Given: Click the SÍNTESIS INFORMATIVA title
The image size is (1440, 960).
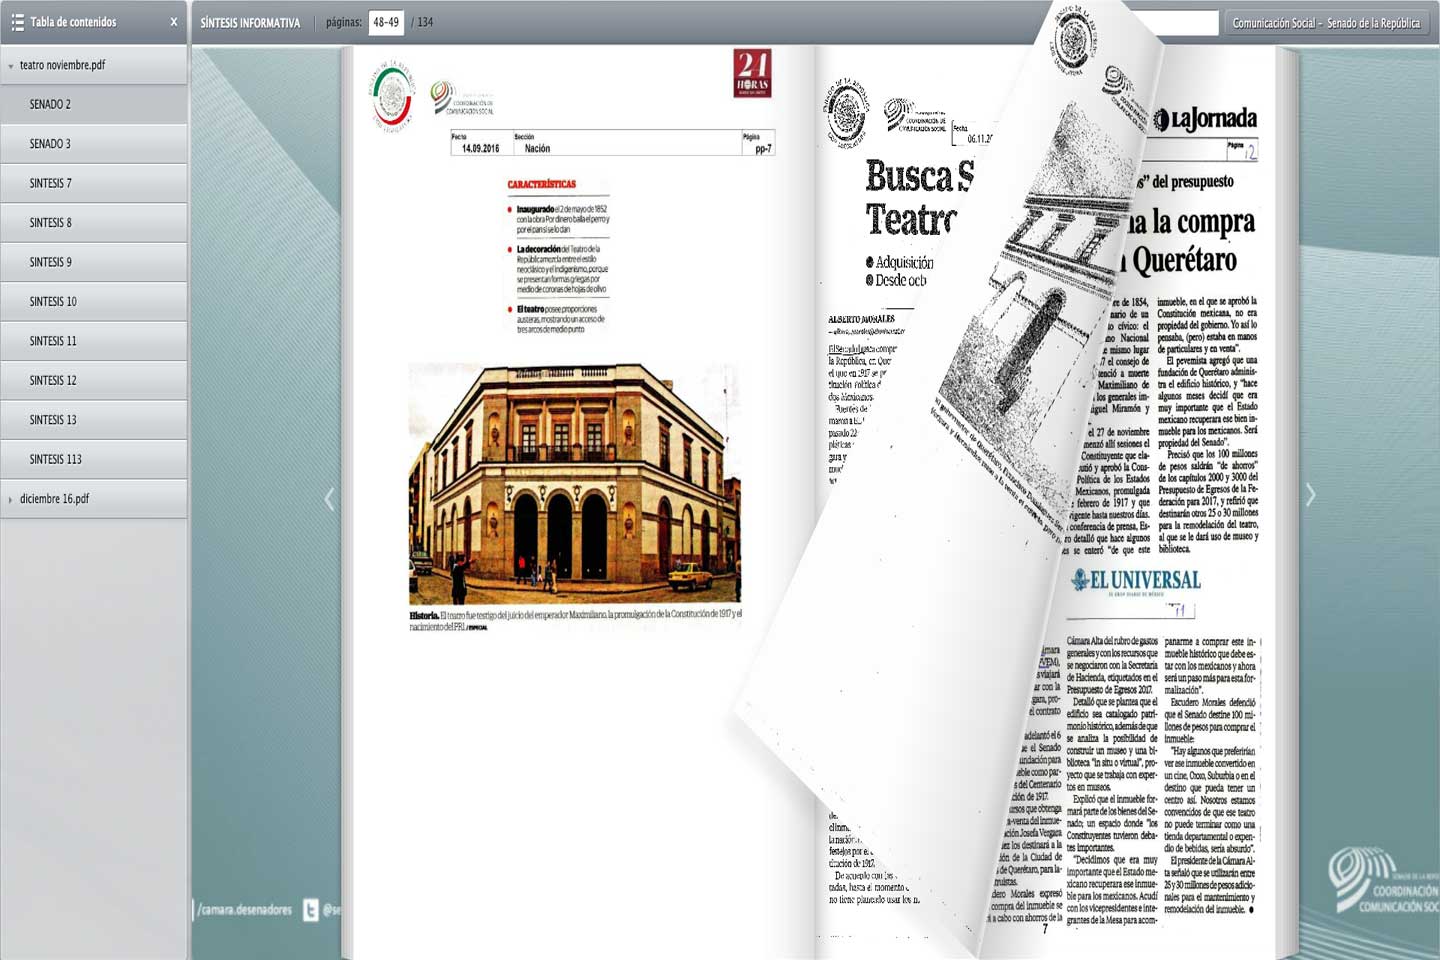Looking at the screenshot, I should pyautogui.click(x=250, y=22).
